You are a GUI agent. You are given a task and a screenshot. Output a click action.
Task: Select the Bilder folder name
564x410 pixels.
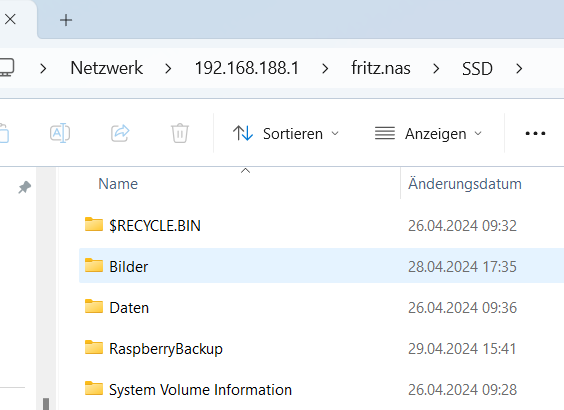point(128,267)
